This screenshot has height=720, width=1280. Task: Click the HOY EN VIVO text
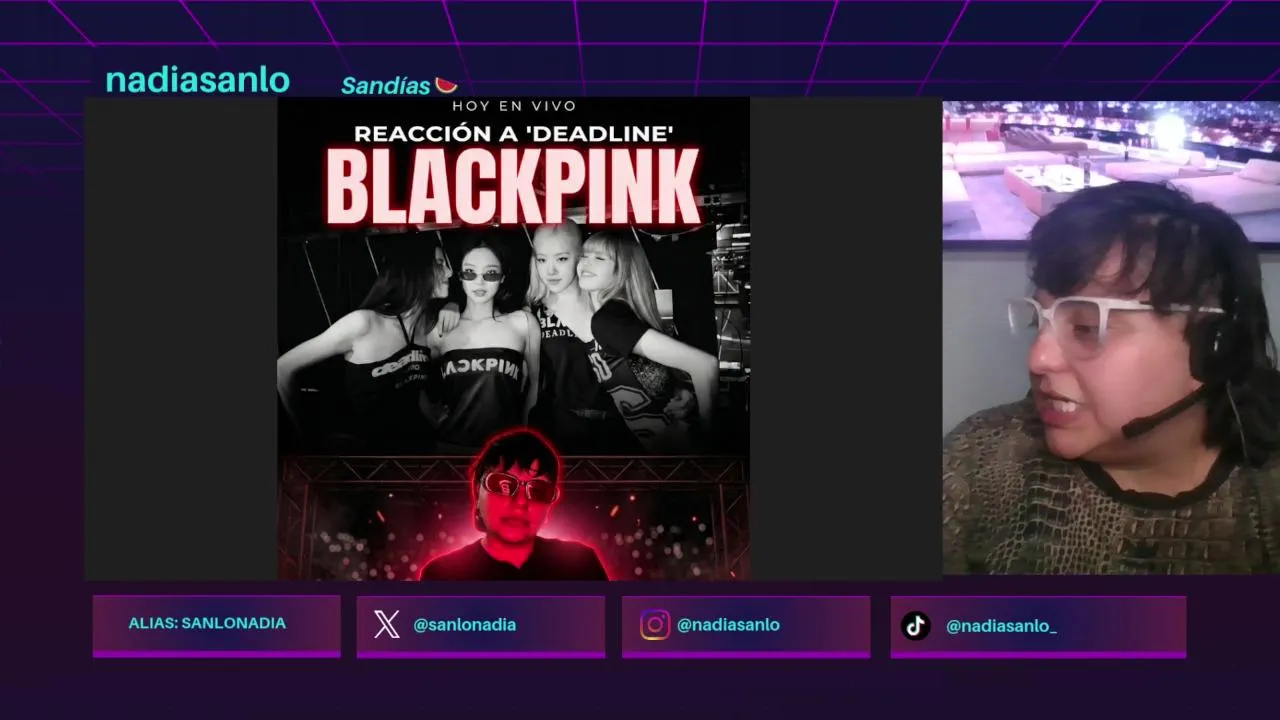pyautogui.click(x=514, y=106)
